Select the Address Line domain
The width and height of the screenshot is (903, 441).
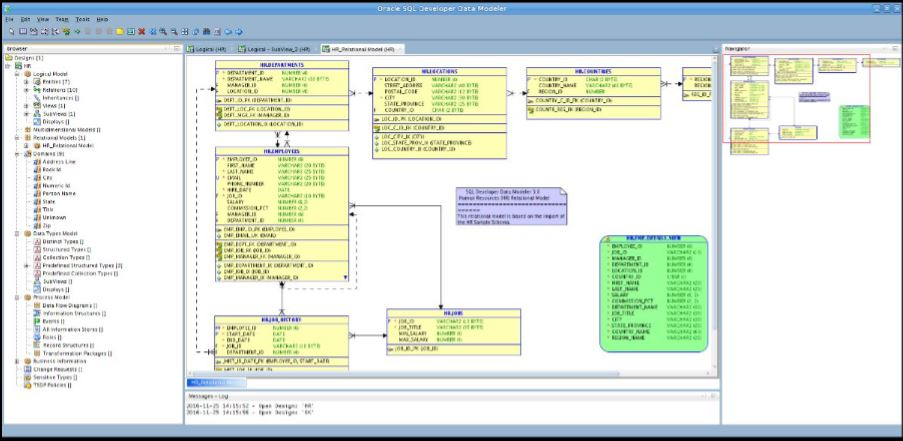(x=59, y=162)
